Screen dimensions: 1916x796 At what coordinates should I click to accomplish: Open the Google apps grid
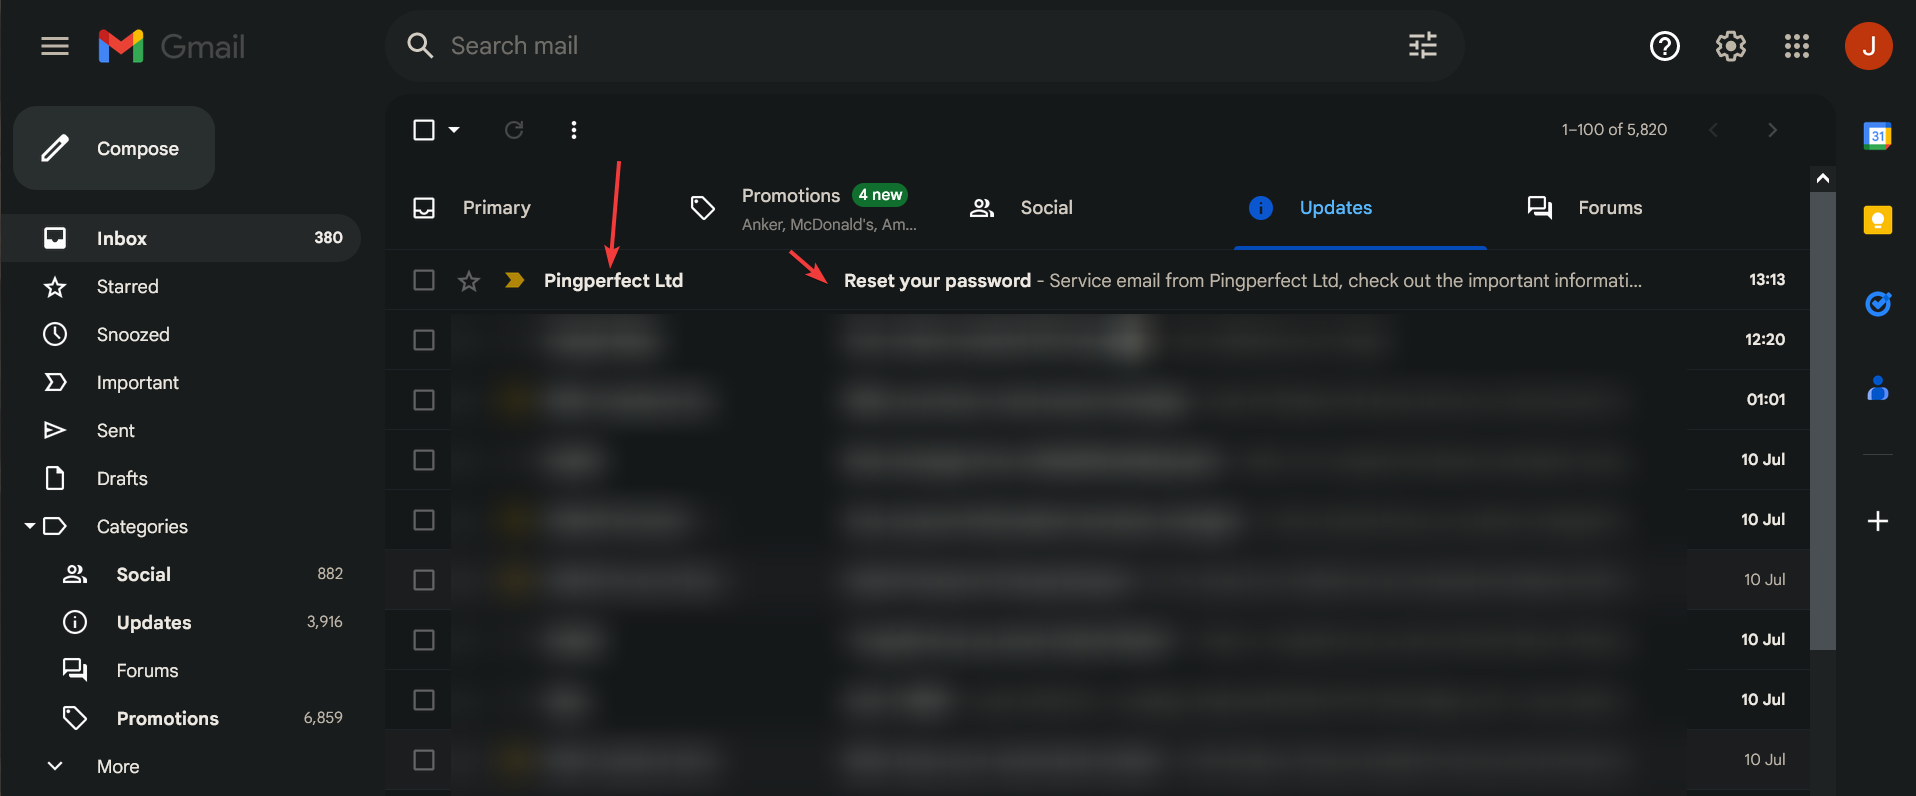tap(1796, 46)
